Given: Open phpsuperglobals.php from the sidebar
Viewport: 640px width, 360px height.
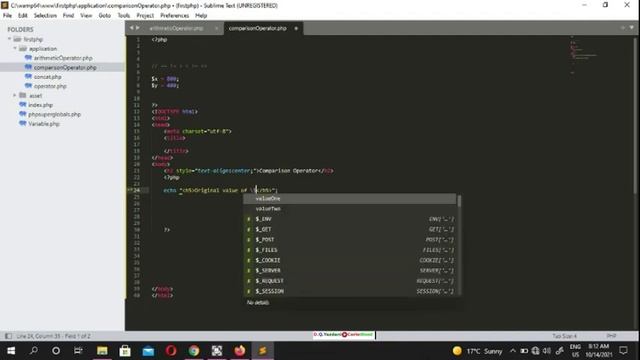Looking at the screenshot, I should 54,114.
